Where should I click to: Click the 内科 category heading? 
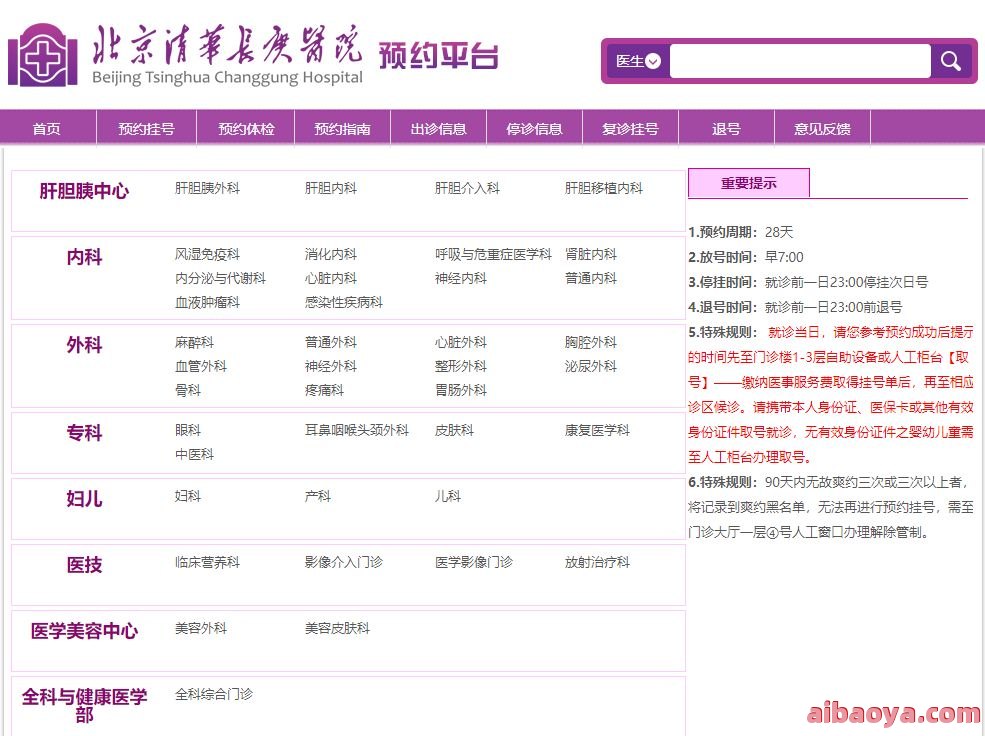pos(84,256)
